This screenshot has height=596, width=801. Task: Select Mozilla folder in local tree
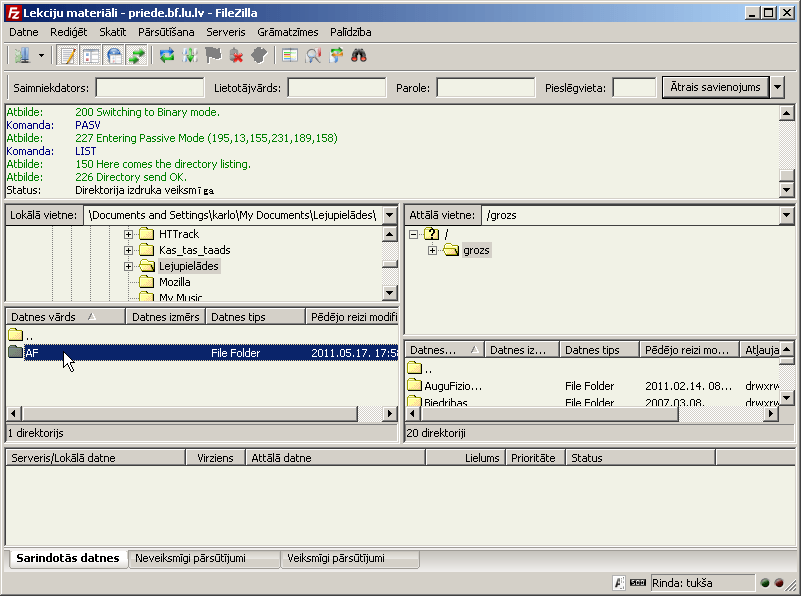click(175, 282)
